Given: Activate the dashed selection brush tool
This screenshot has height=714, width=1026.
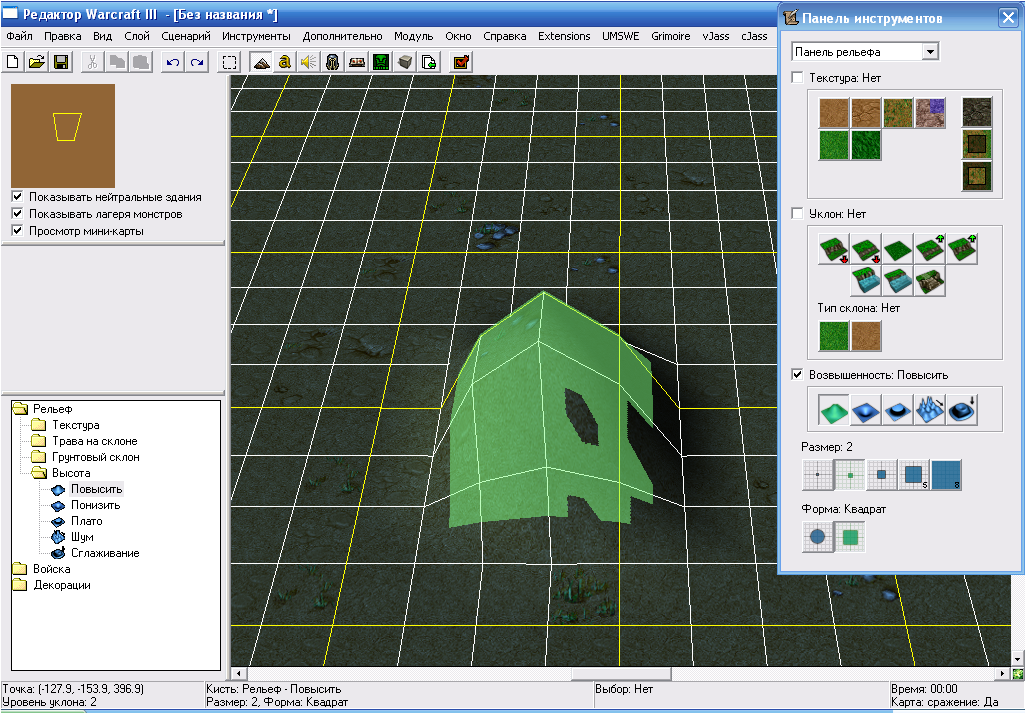Looking at the screenshot, I should tap(229, 62).
